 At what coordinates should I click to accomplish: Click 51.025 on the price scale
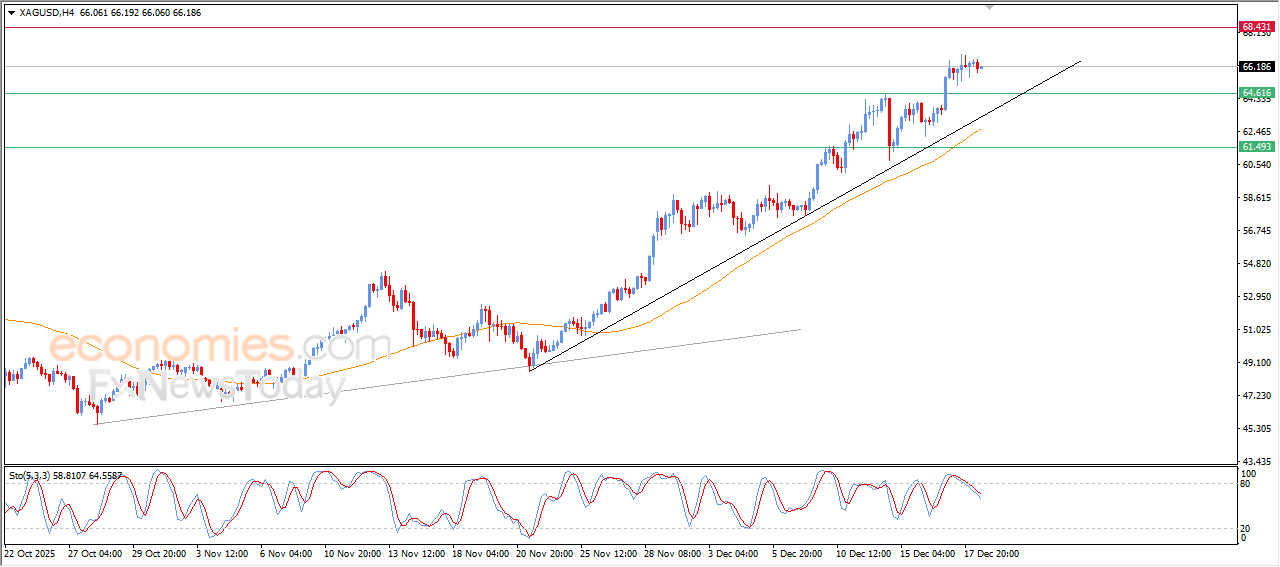tap(1256, 330)
